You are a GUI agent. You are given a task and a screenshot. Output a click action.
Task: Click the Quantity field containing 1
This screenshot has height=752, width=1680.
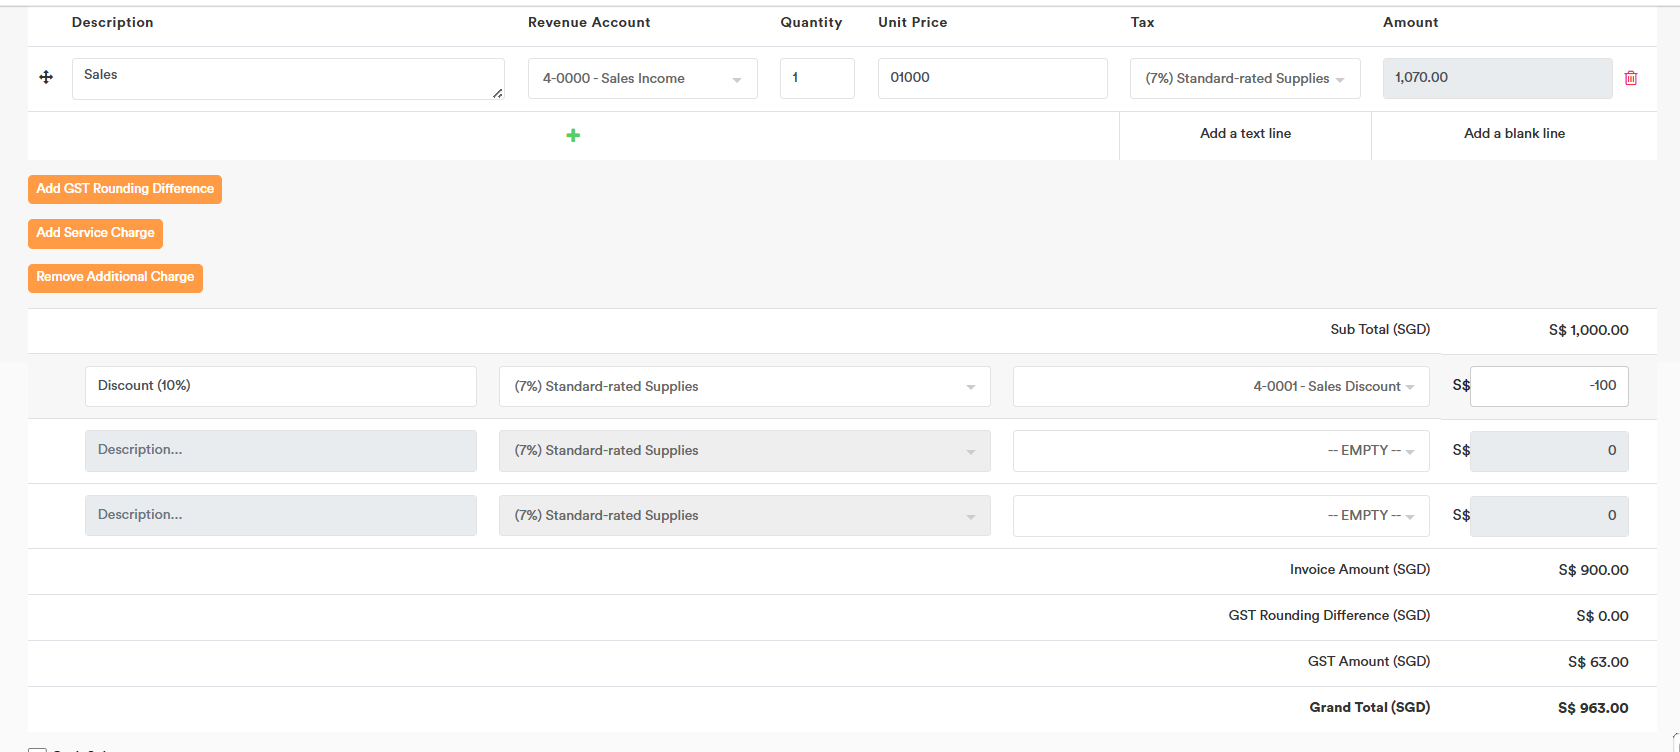pos(817,78)
